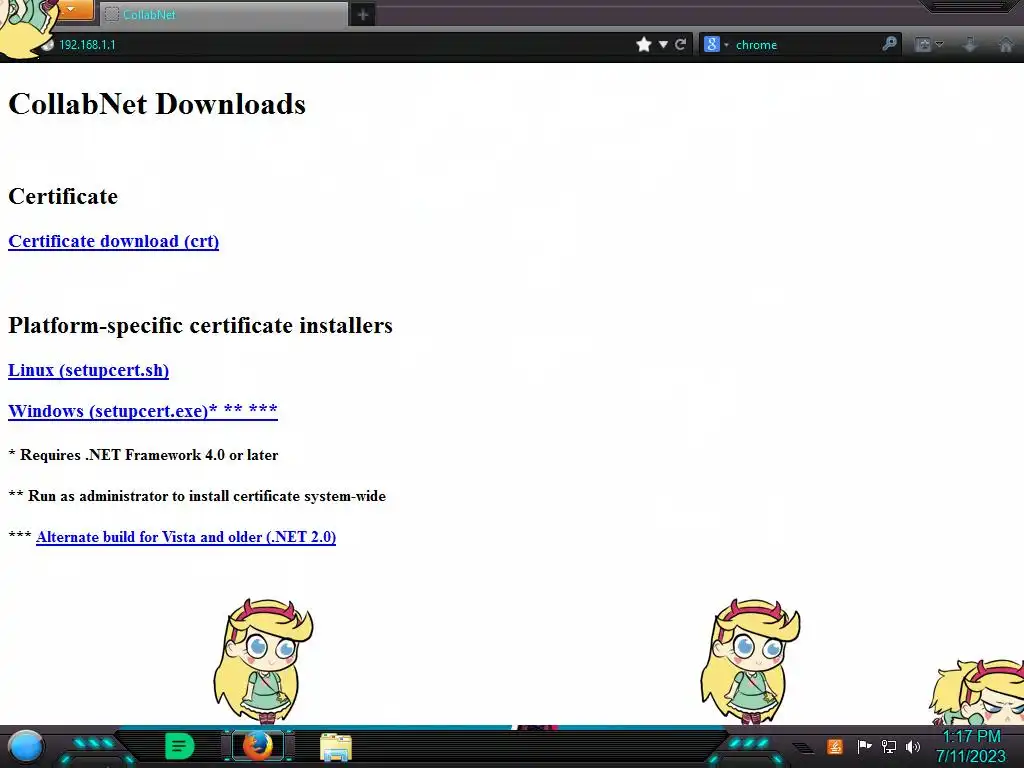Image resolution: width=1024 pixels, height=768 pixels.
Task: Open the Windows (setupcert.exe) link
Action: pyautogui.click(x=143, y=411)
